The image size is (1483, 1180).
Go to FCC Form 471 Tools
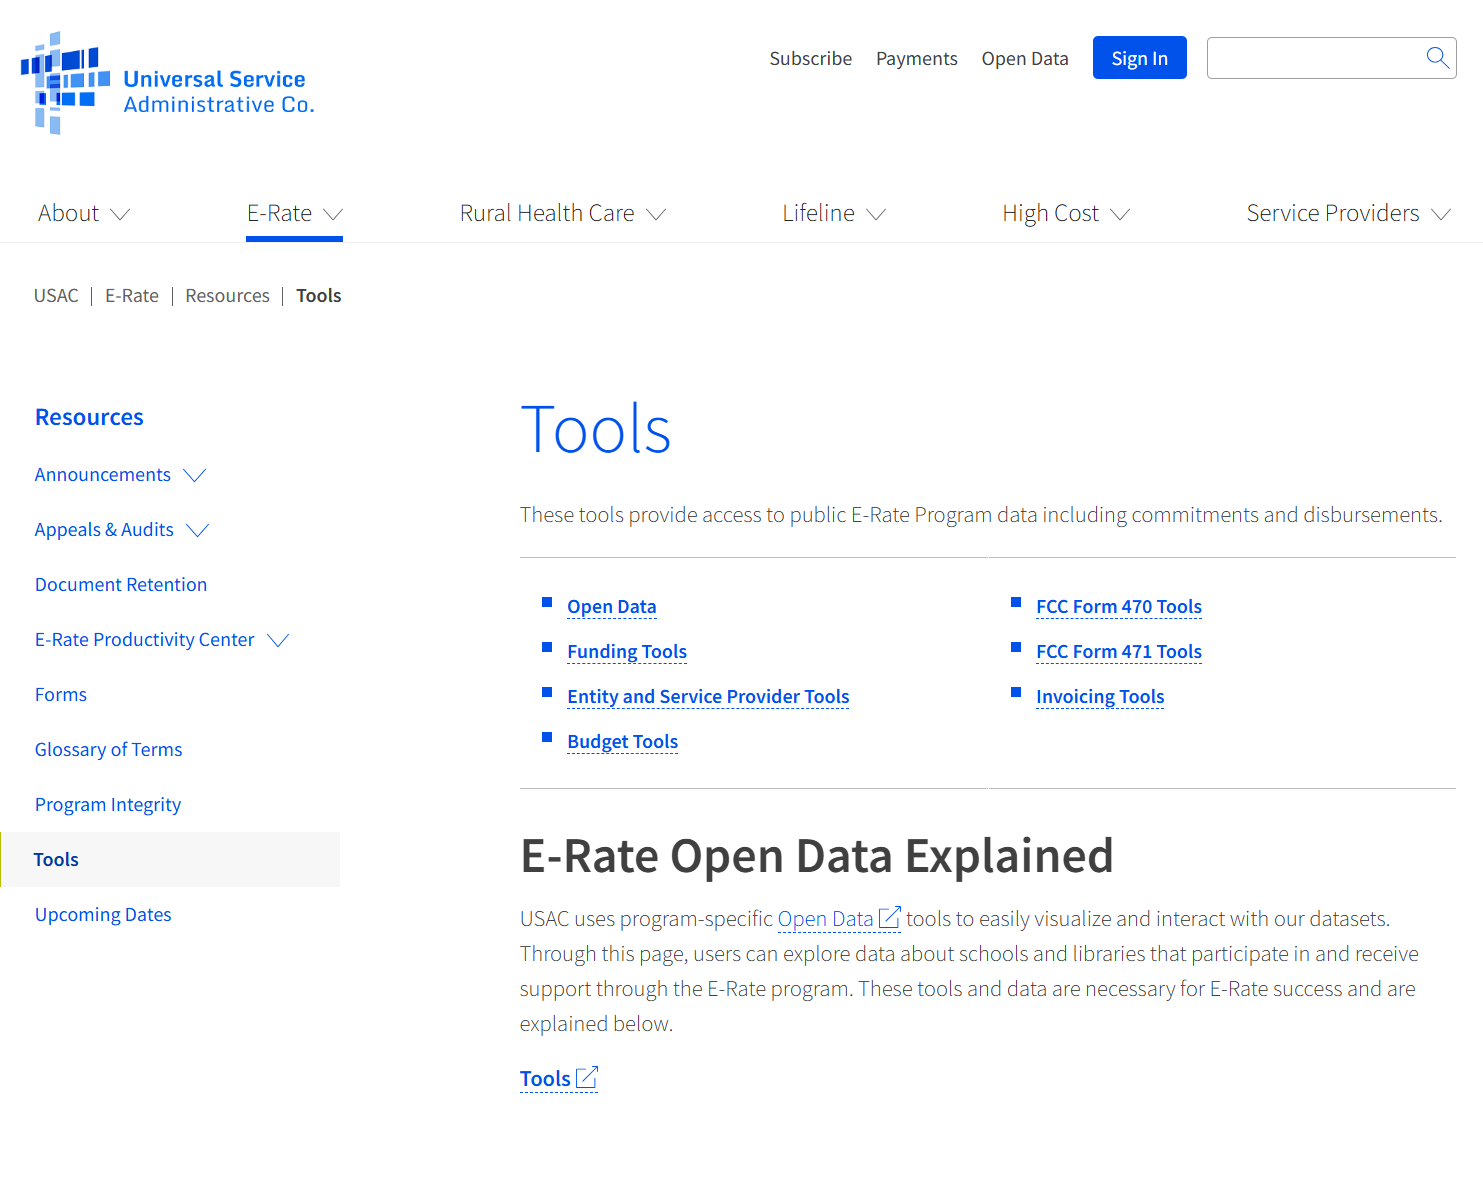1118,652
